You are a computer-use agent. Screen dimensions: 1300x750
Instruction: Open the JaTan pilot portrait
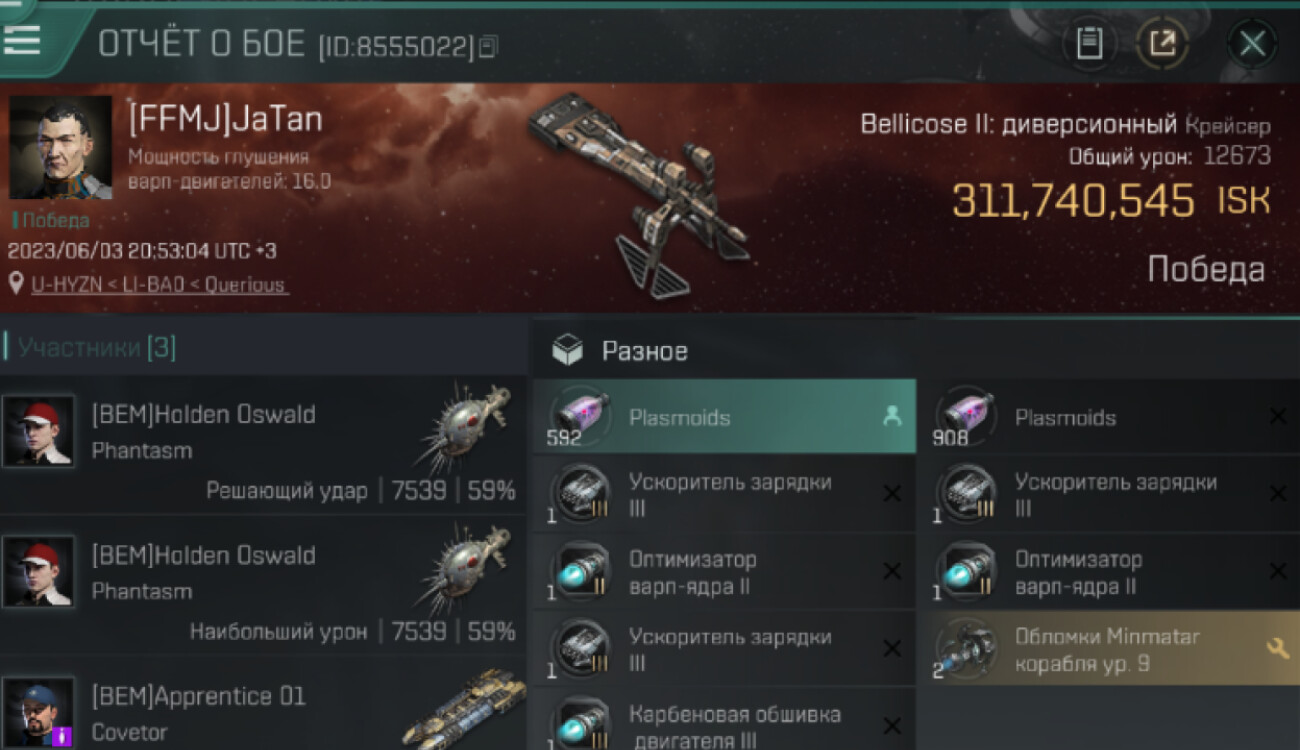(x=60, y=147)
